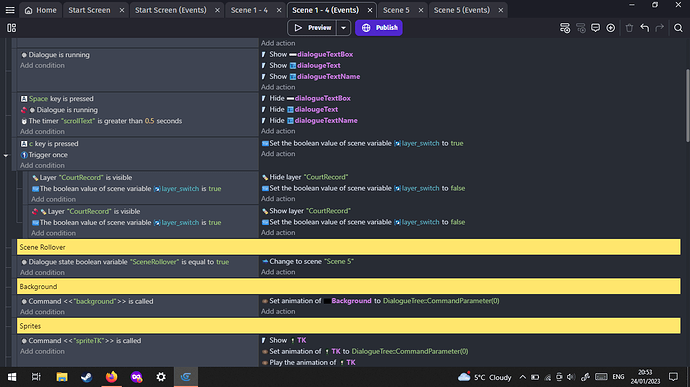Click the delete selected events trash icon
690x387 pixels.
coord(629,28)
